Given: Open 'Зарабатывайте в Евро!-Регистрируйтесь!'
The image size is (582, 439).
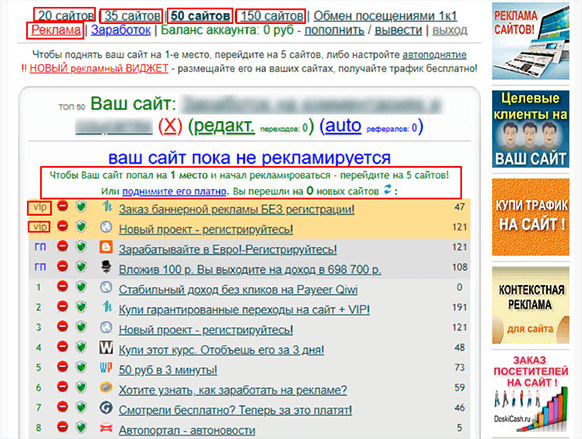Looking at the screenshot, I should [x=228, y=249].
